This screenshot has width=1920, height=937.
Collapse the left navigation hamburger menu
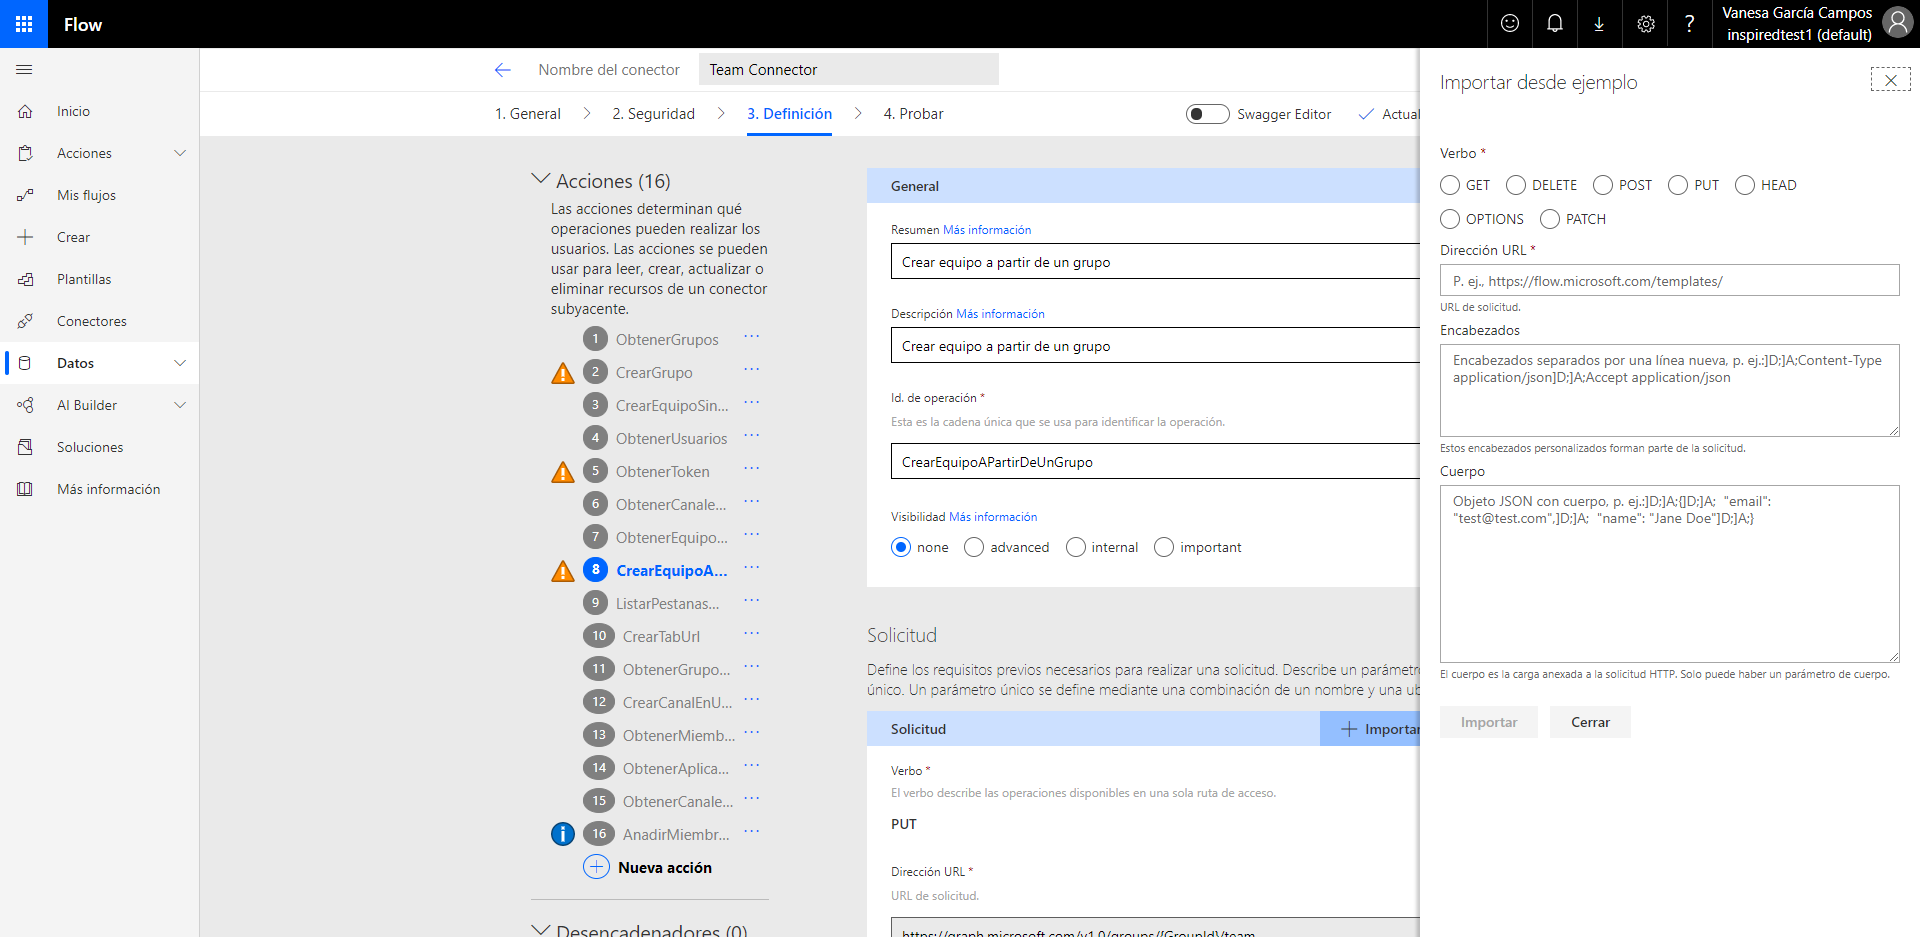pos(25,70)
